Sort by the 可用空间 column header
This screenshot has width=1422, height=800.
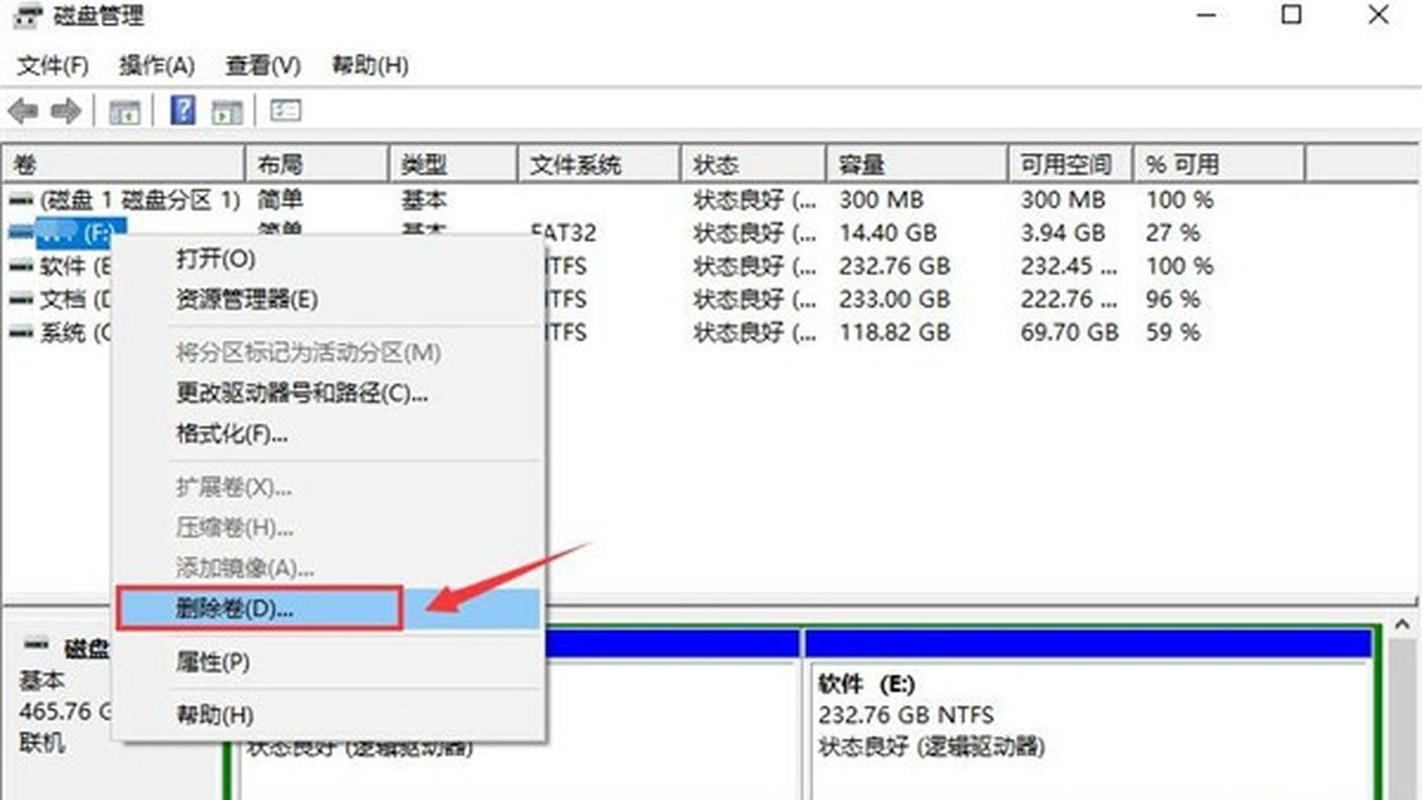click(1070, 164)
